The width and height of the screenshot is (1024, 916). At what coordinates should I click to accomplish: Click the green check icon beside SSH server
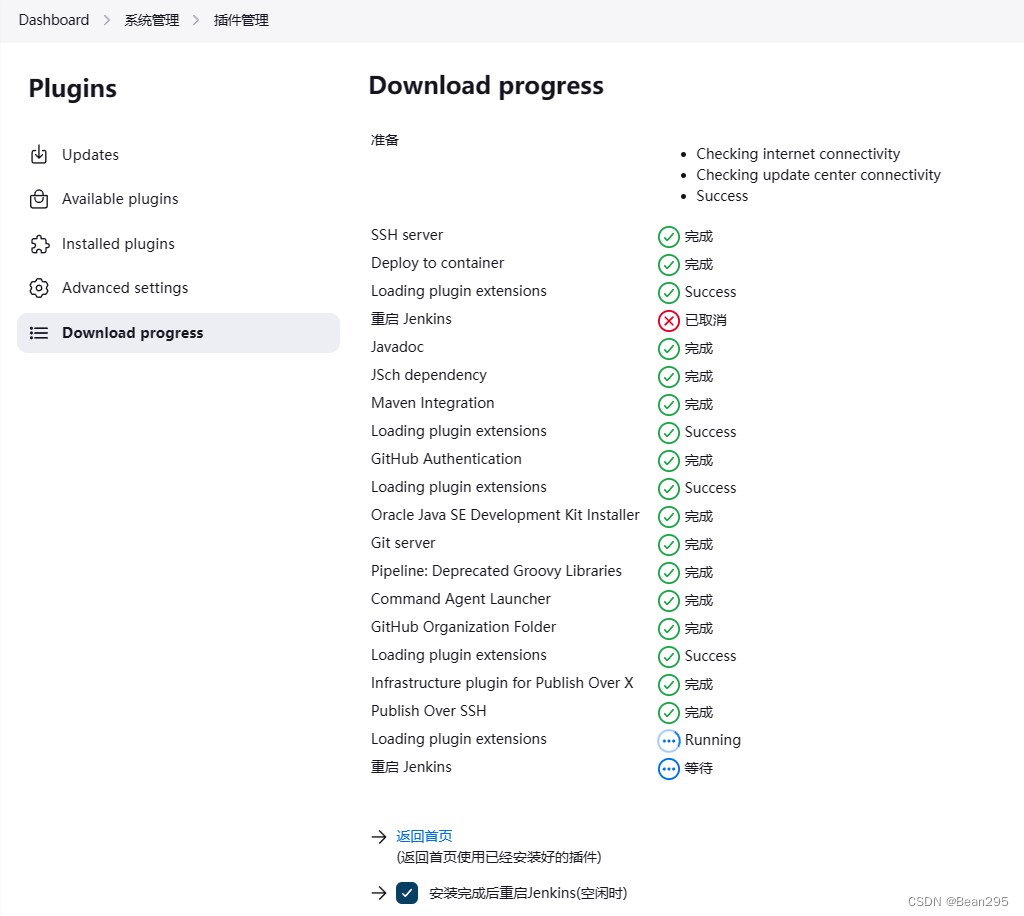[x=669, y=237]
